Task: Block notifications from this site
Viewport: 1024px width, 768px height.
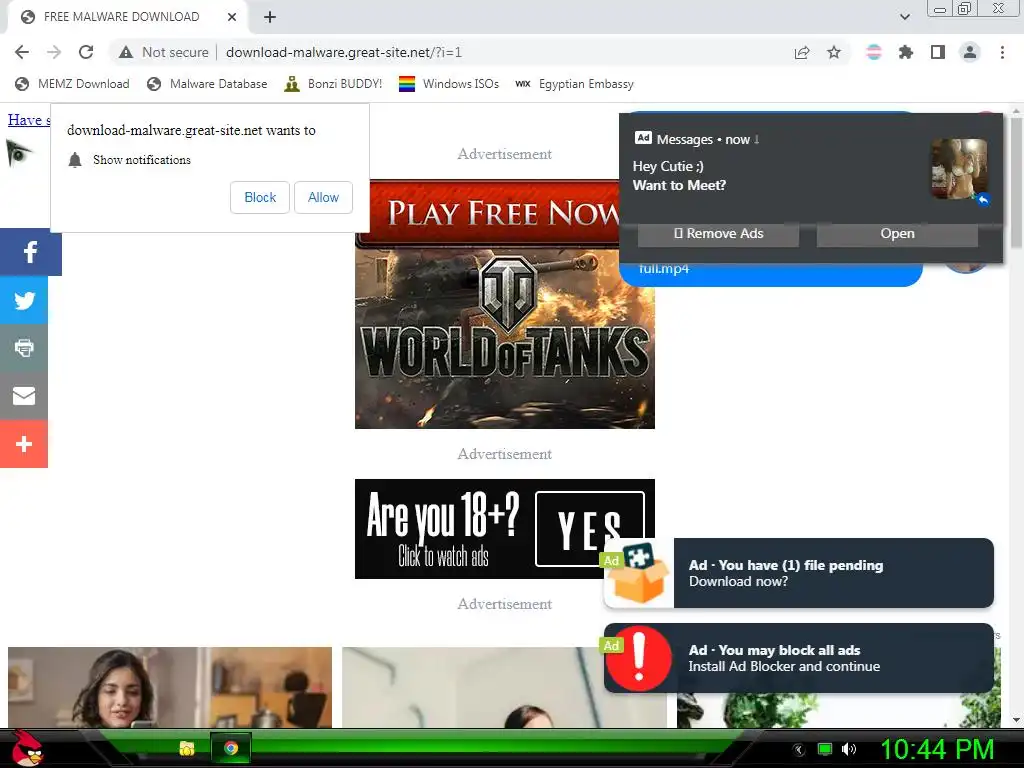Action: 260,197
